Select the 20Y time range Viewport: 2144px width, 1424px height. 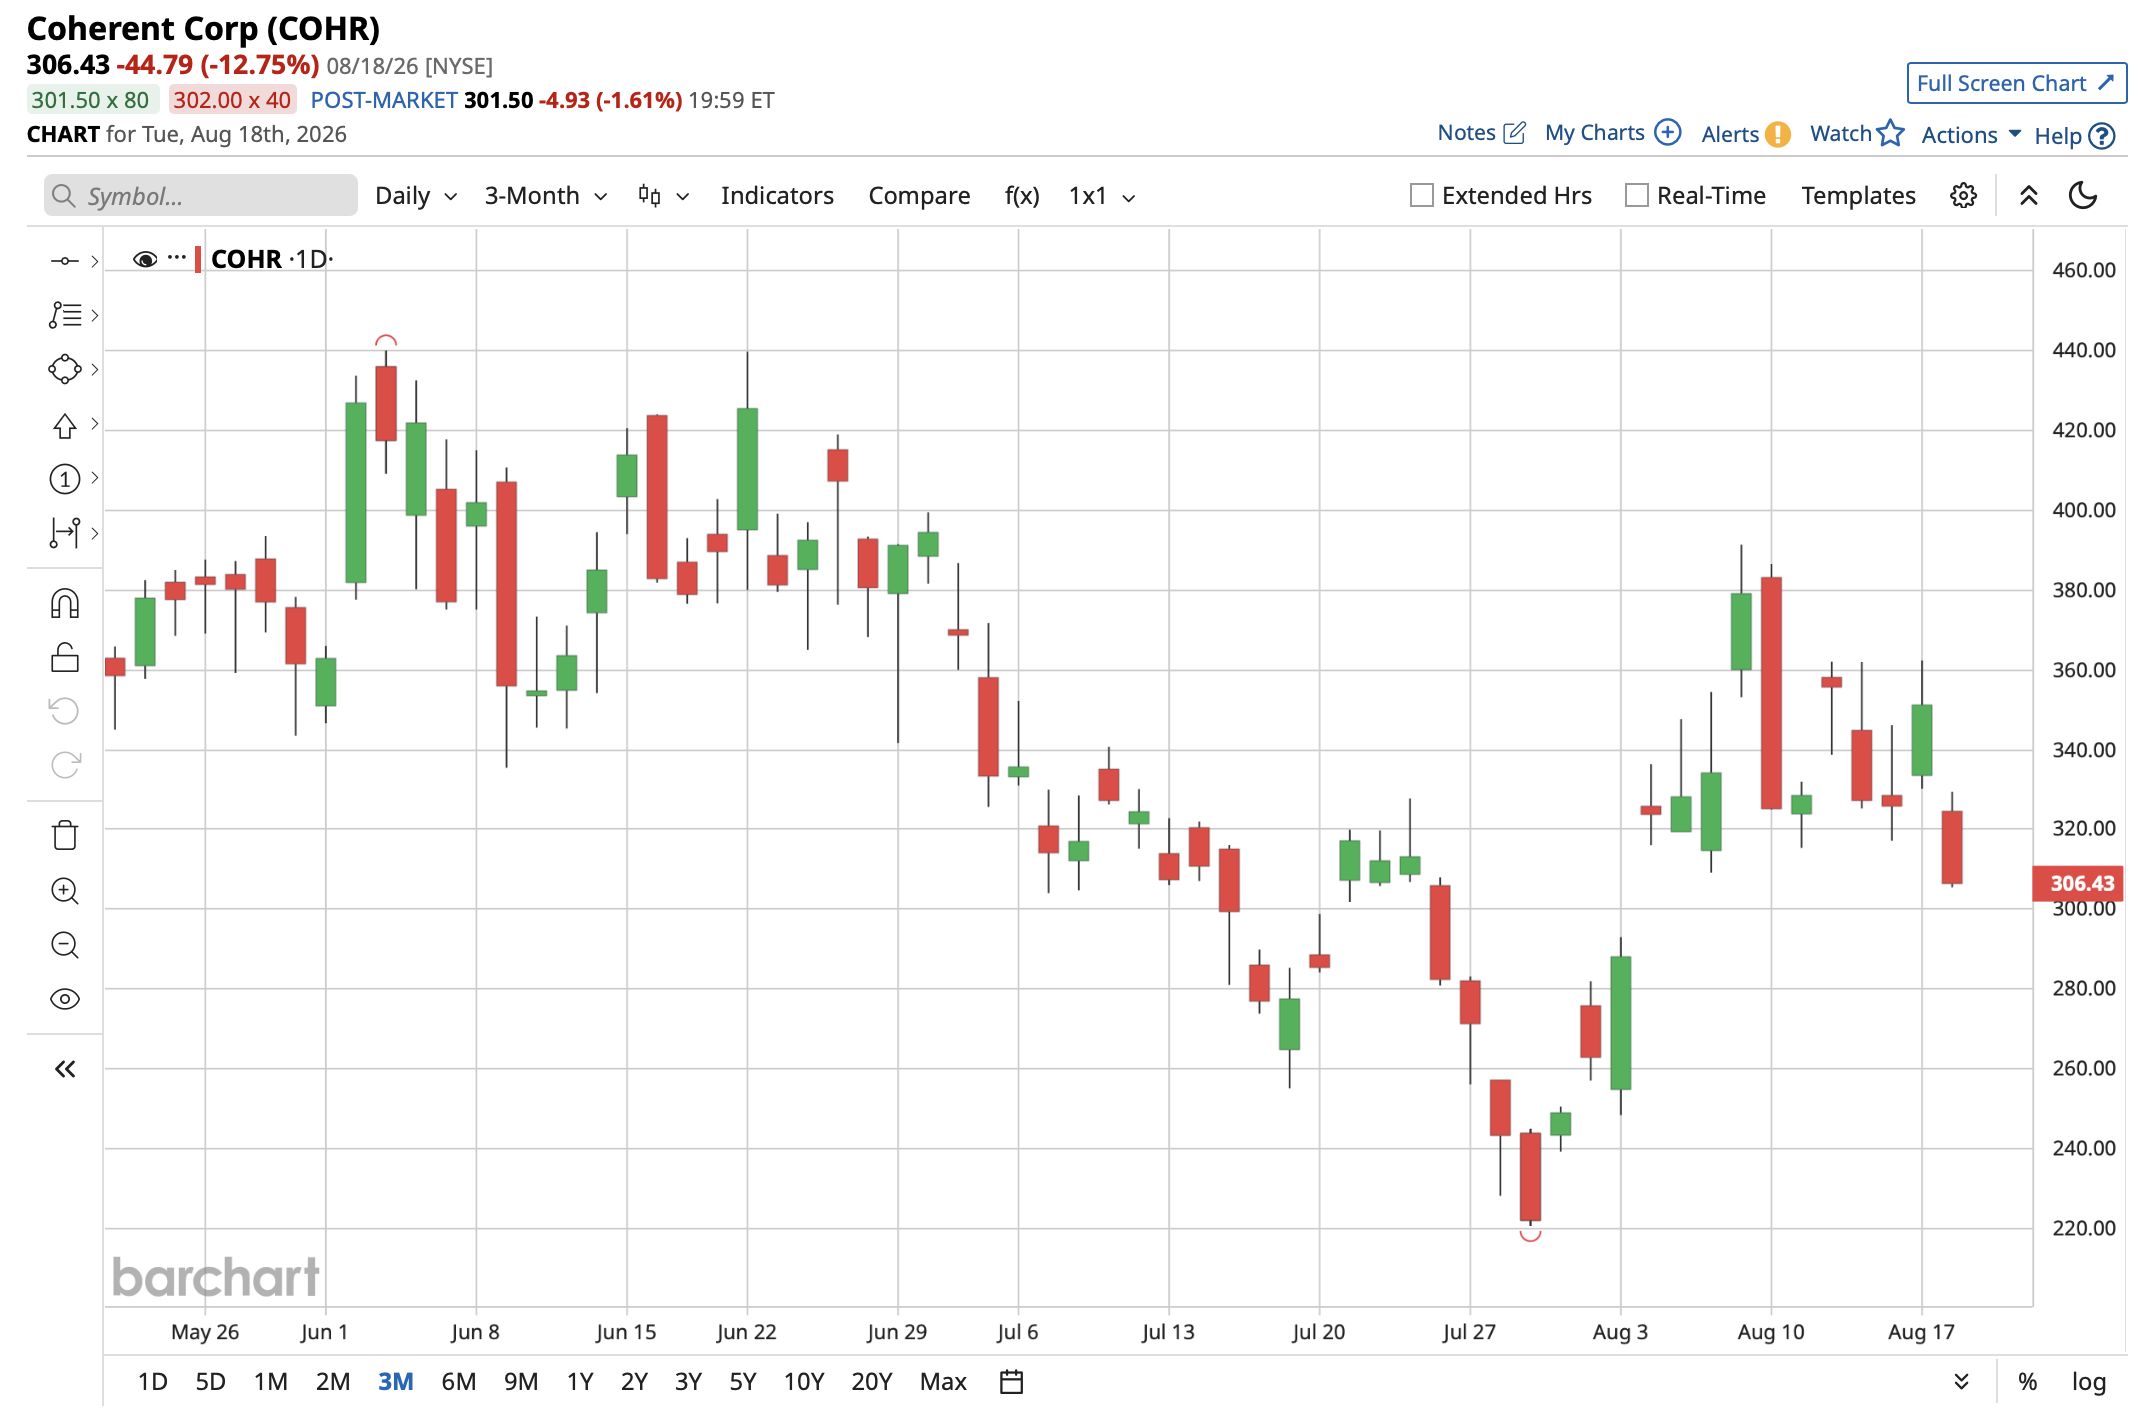pos(872,1382)
